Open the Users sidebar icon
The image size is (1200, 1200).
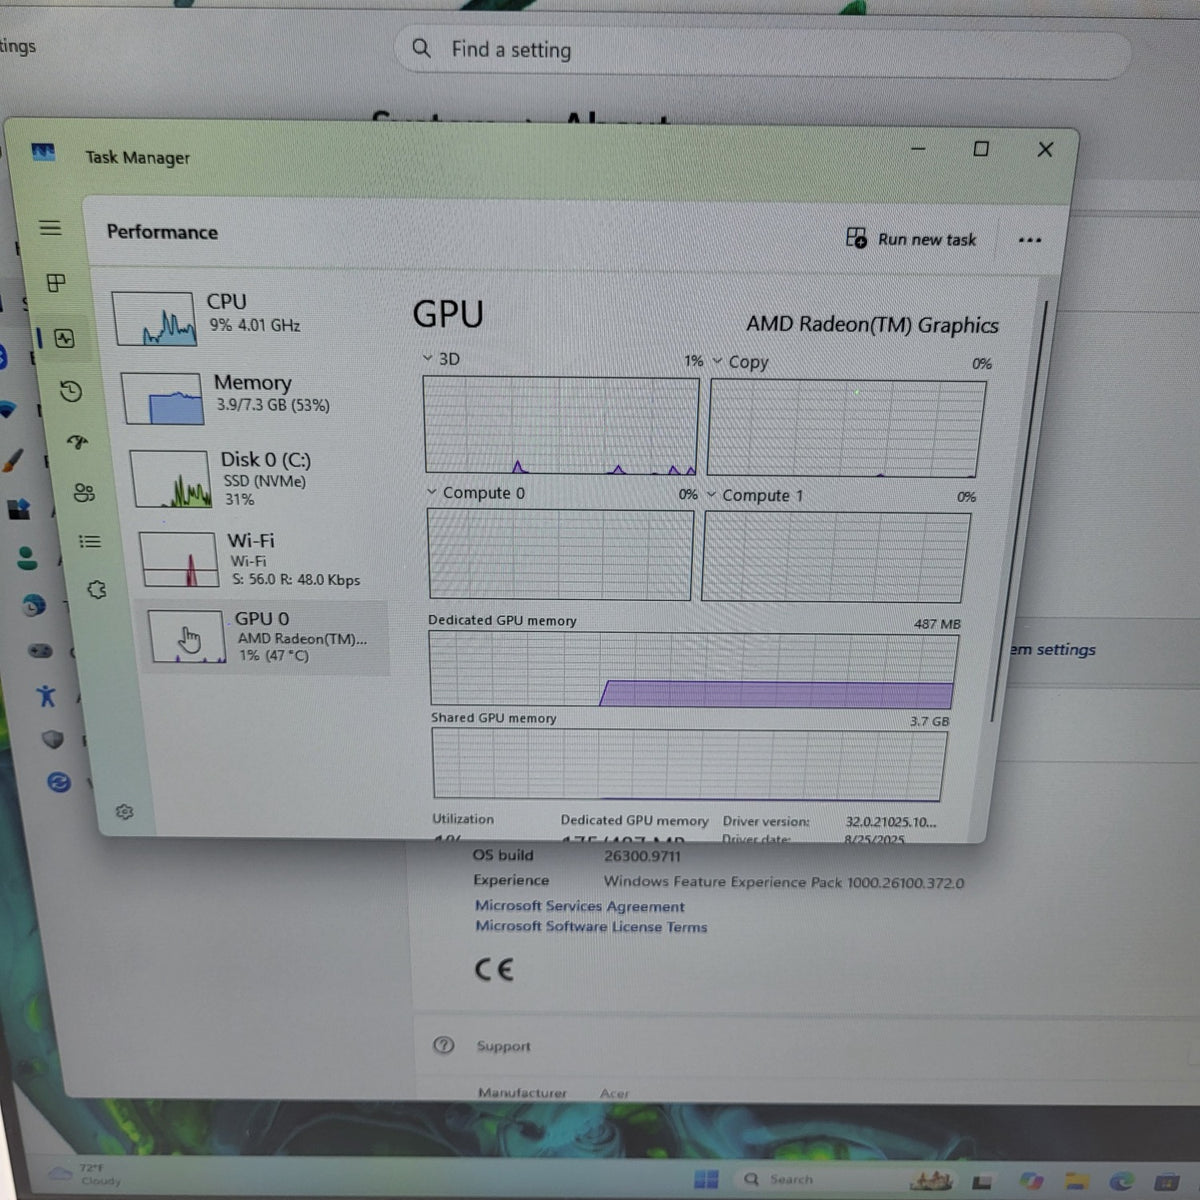pos(84,492)
